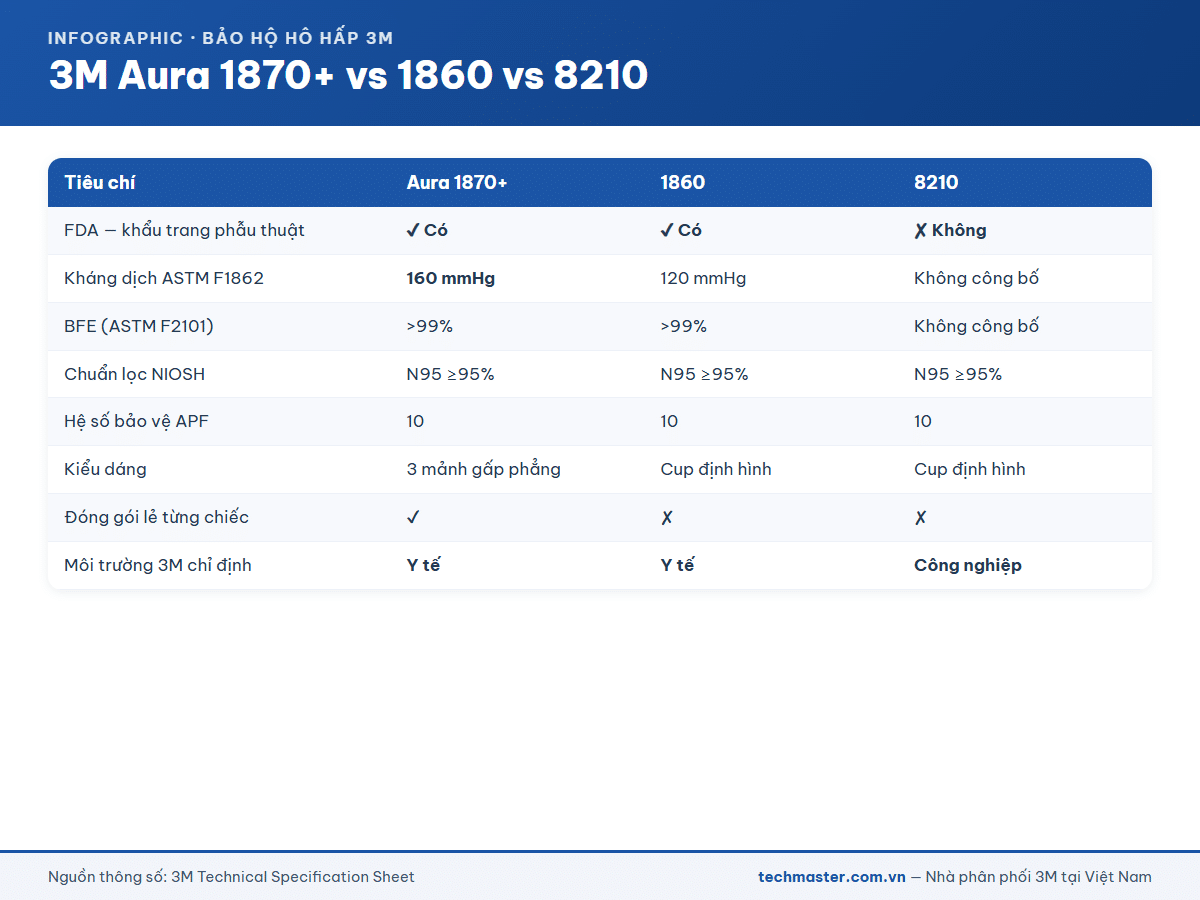Open the techmaster.com.vn link in footer
Image resolution: width=1200 pixels, height=900 pixels.
[x=832, y=877]
